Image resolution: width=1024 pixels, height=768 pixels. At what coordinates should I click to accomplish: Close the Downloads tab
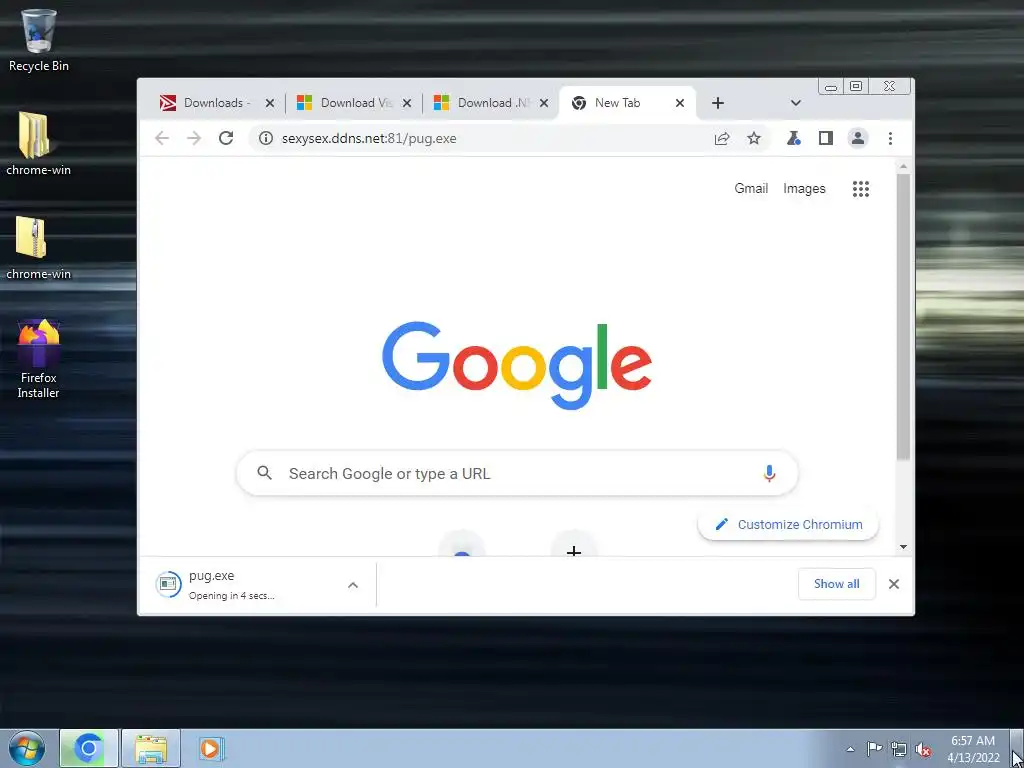270,103
